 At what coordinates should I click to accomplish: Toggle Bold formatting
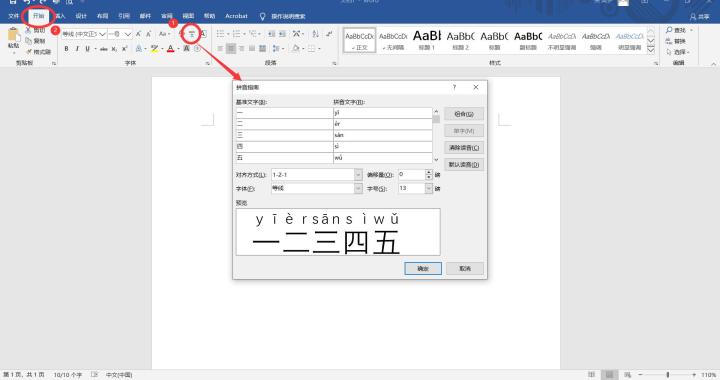tap(67, 49)
